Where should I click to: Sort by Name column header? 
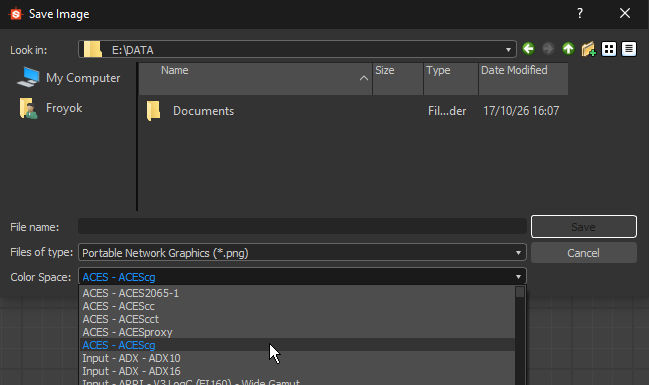coord(255,79)
